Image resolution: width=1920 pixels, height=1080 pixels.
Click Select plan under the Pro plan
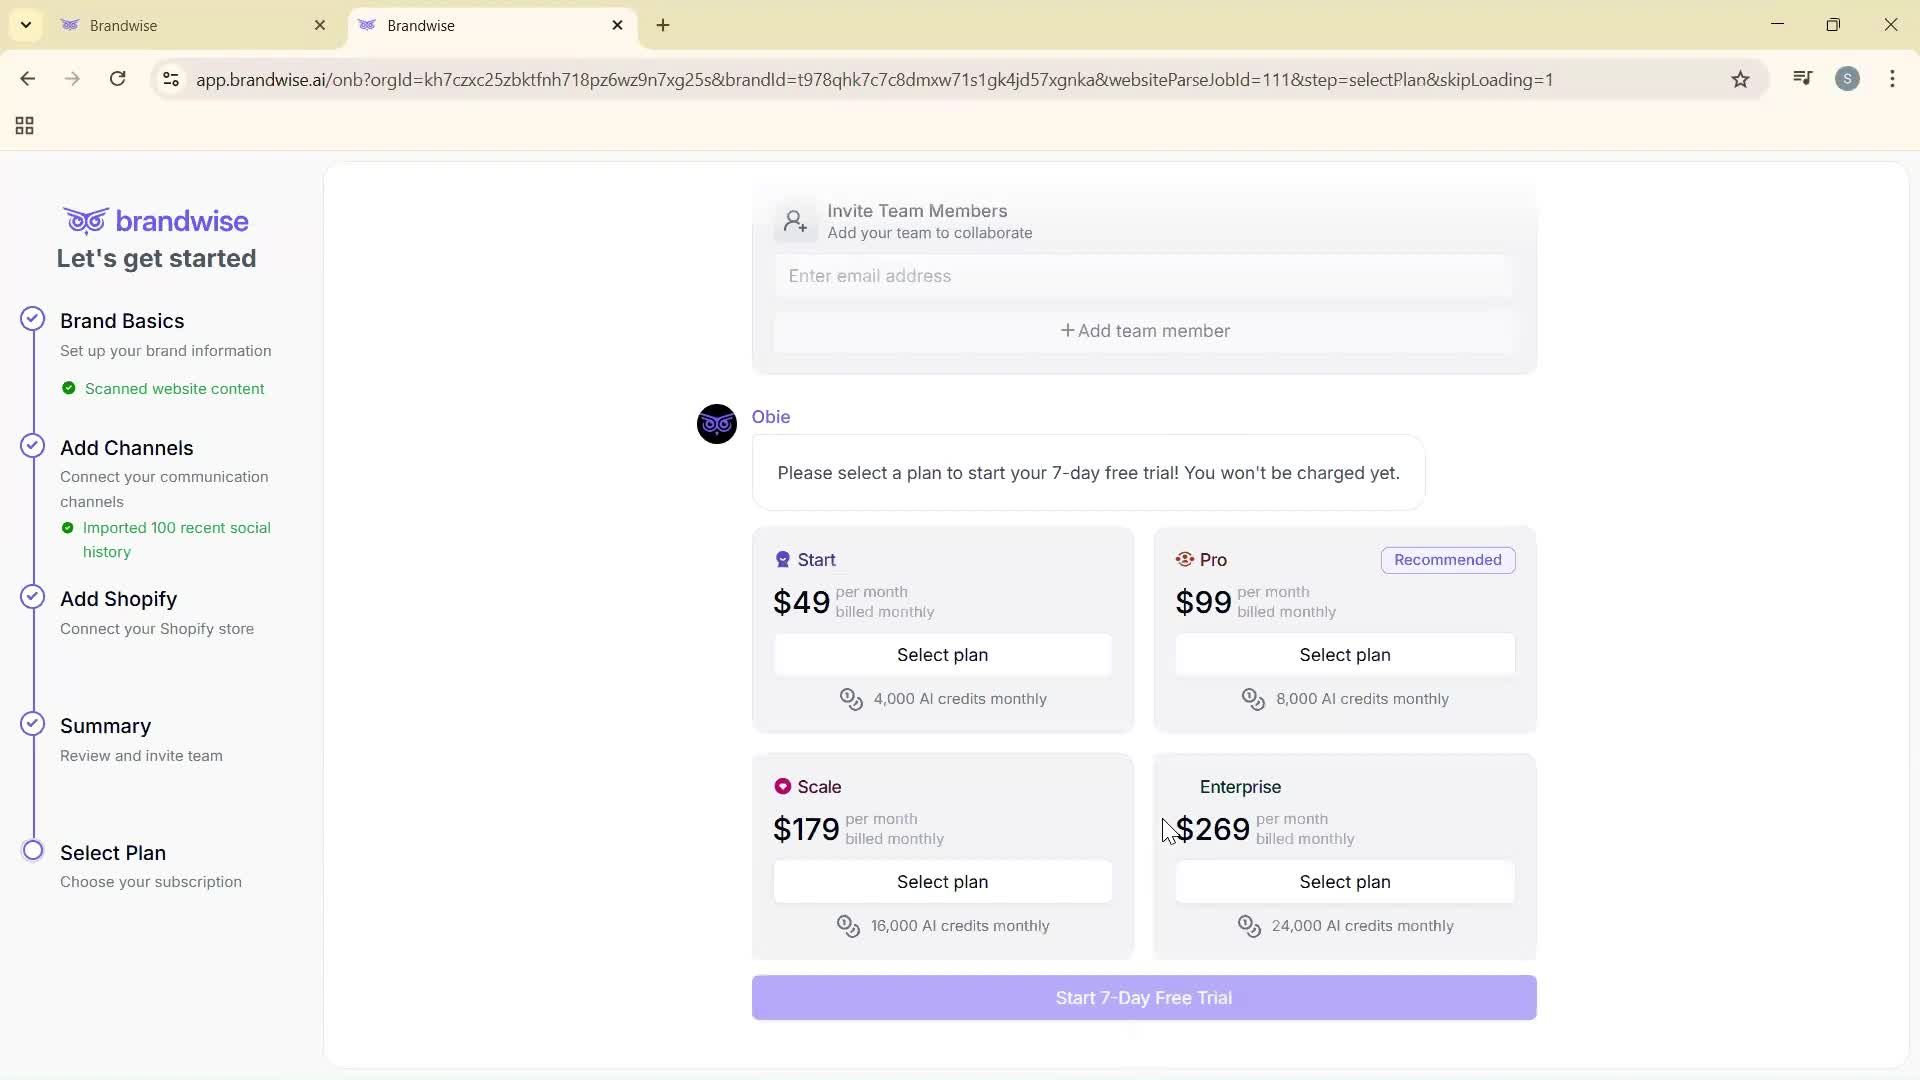click(1345, 654)
